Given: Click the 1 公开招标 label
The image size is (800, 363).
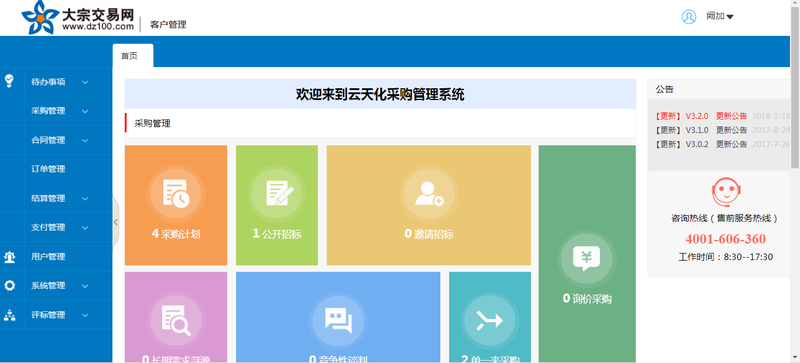Looking at the screenshot, I should click(x=277, y=234).
